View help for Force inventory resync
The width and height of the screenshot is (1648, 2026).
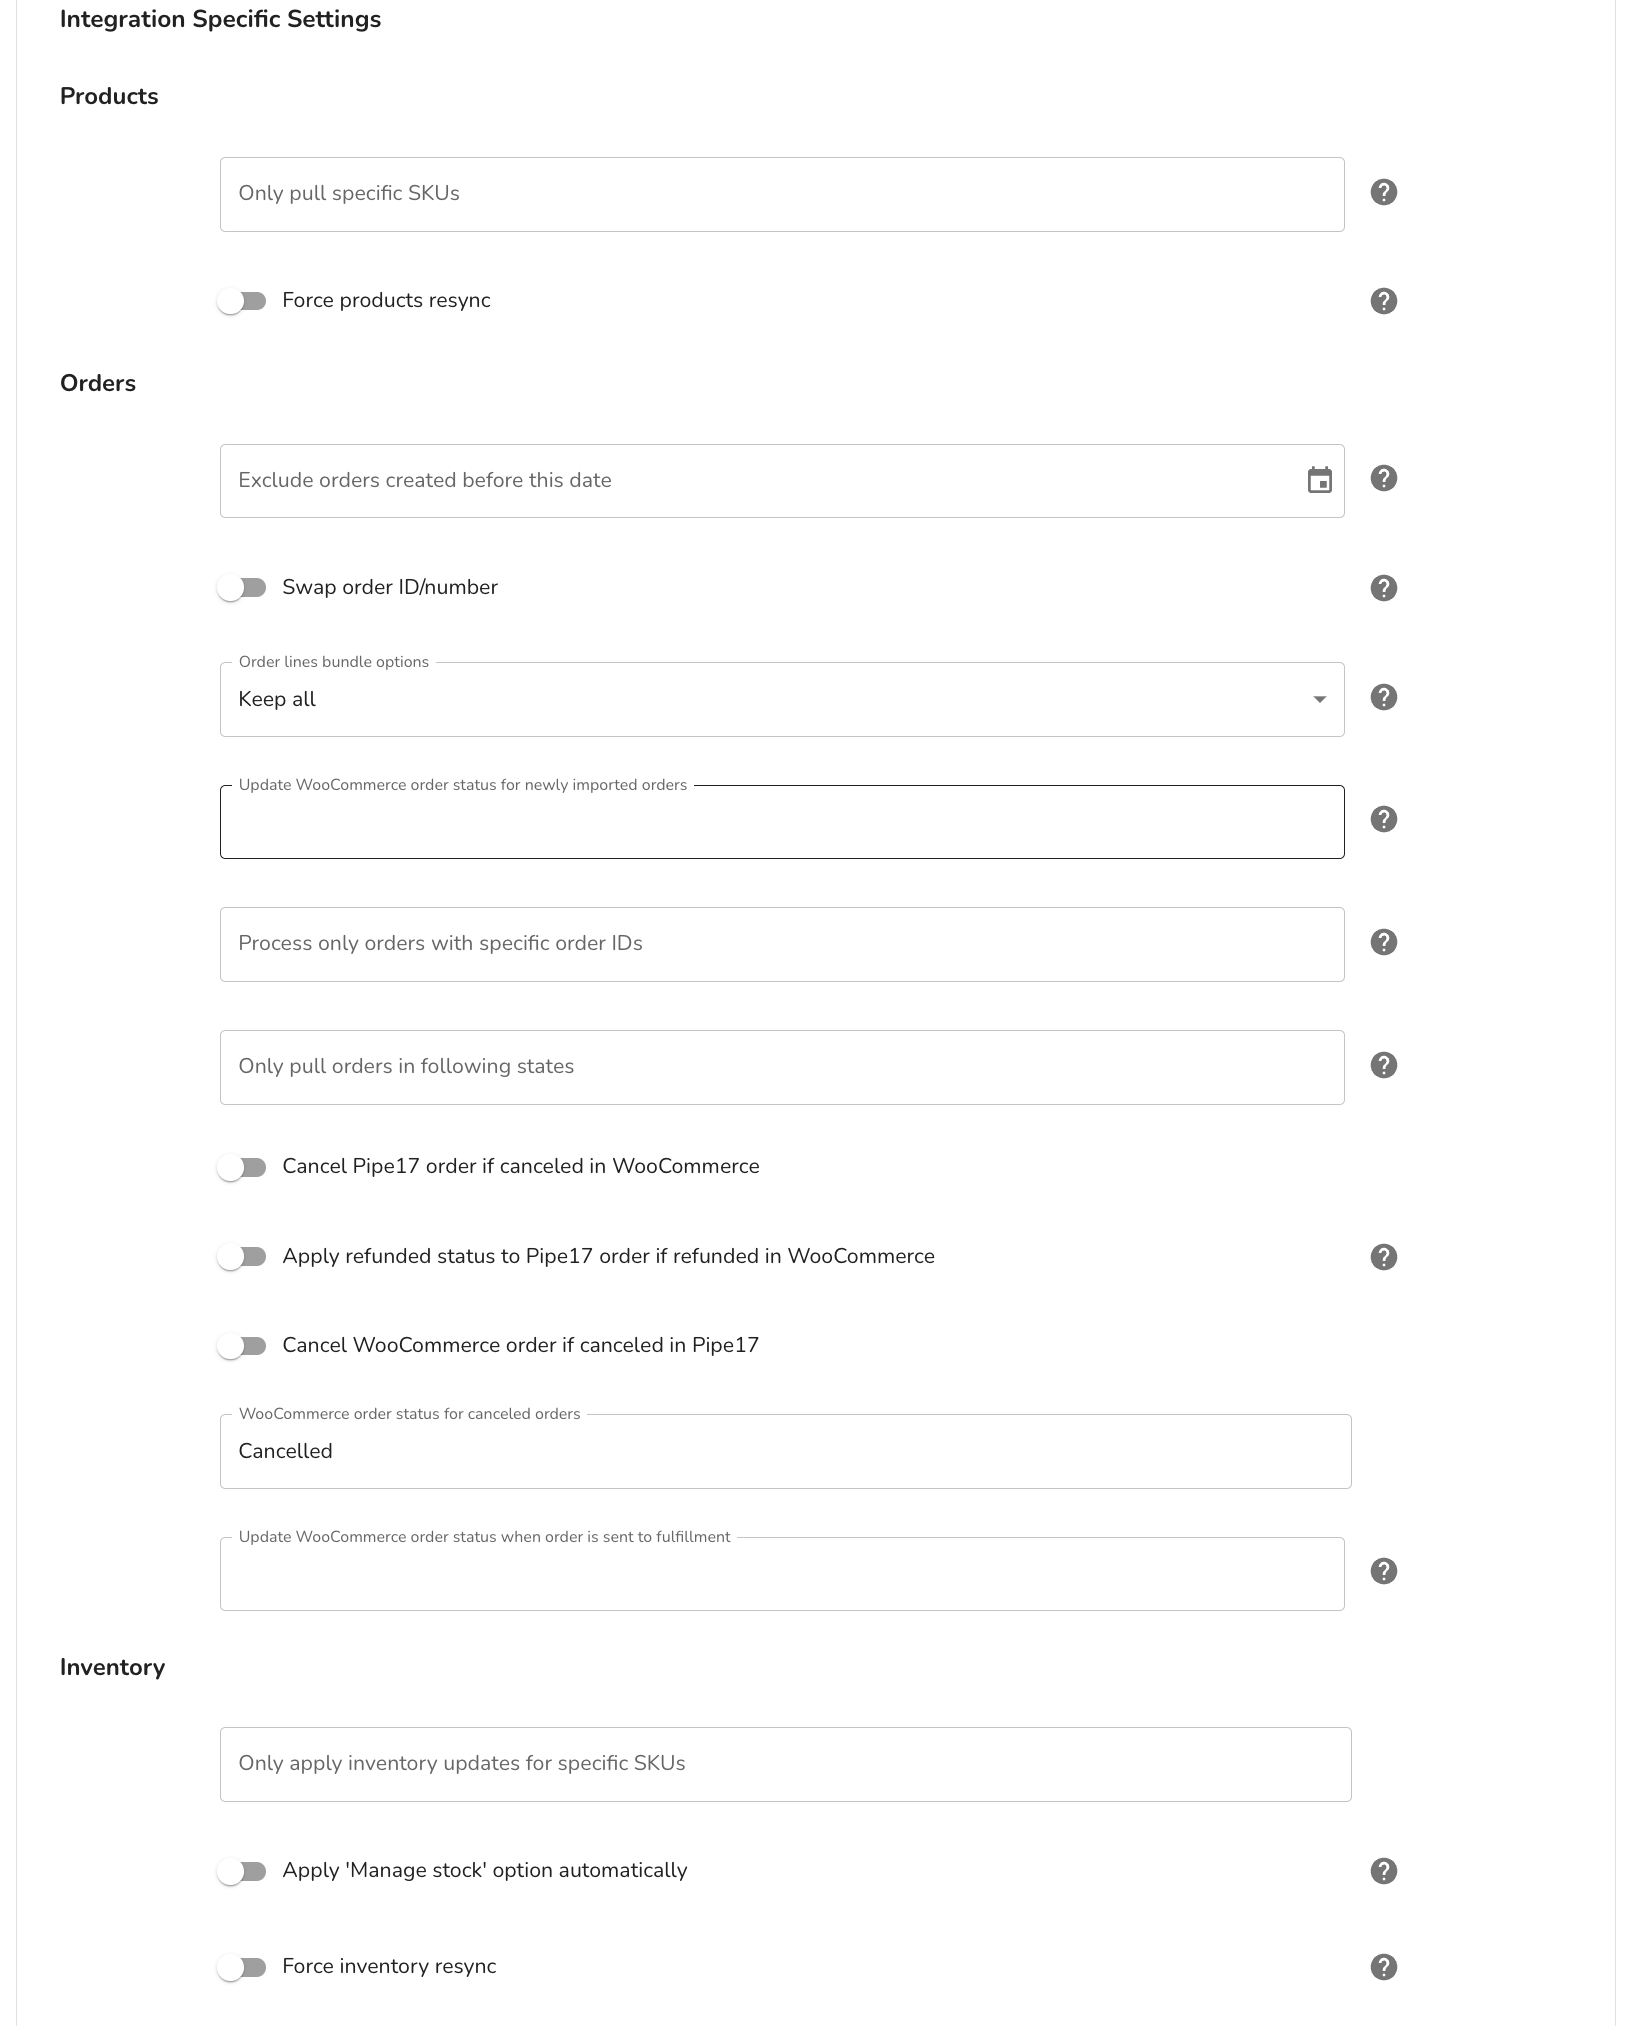1383,1967
